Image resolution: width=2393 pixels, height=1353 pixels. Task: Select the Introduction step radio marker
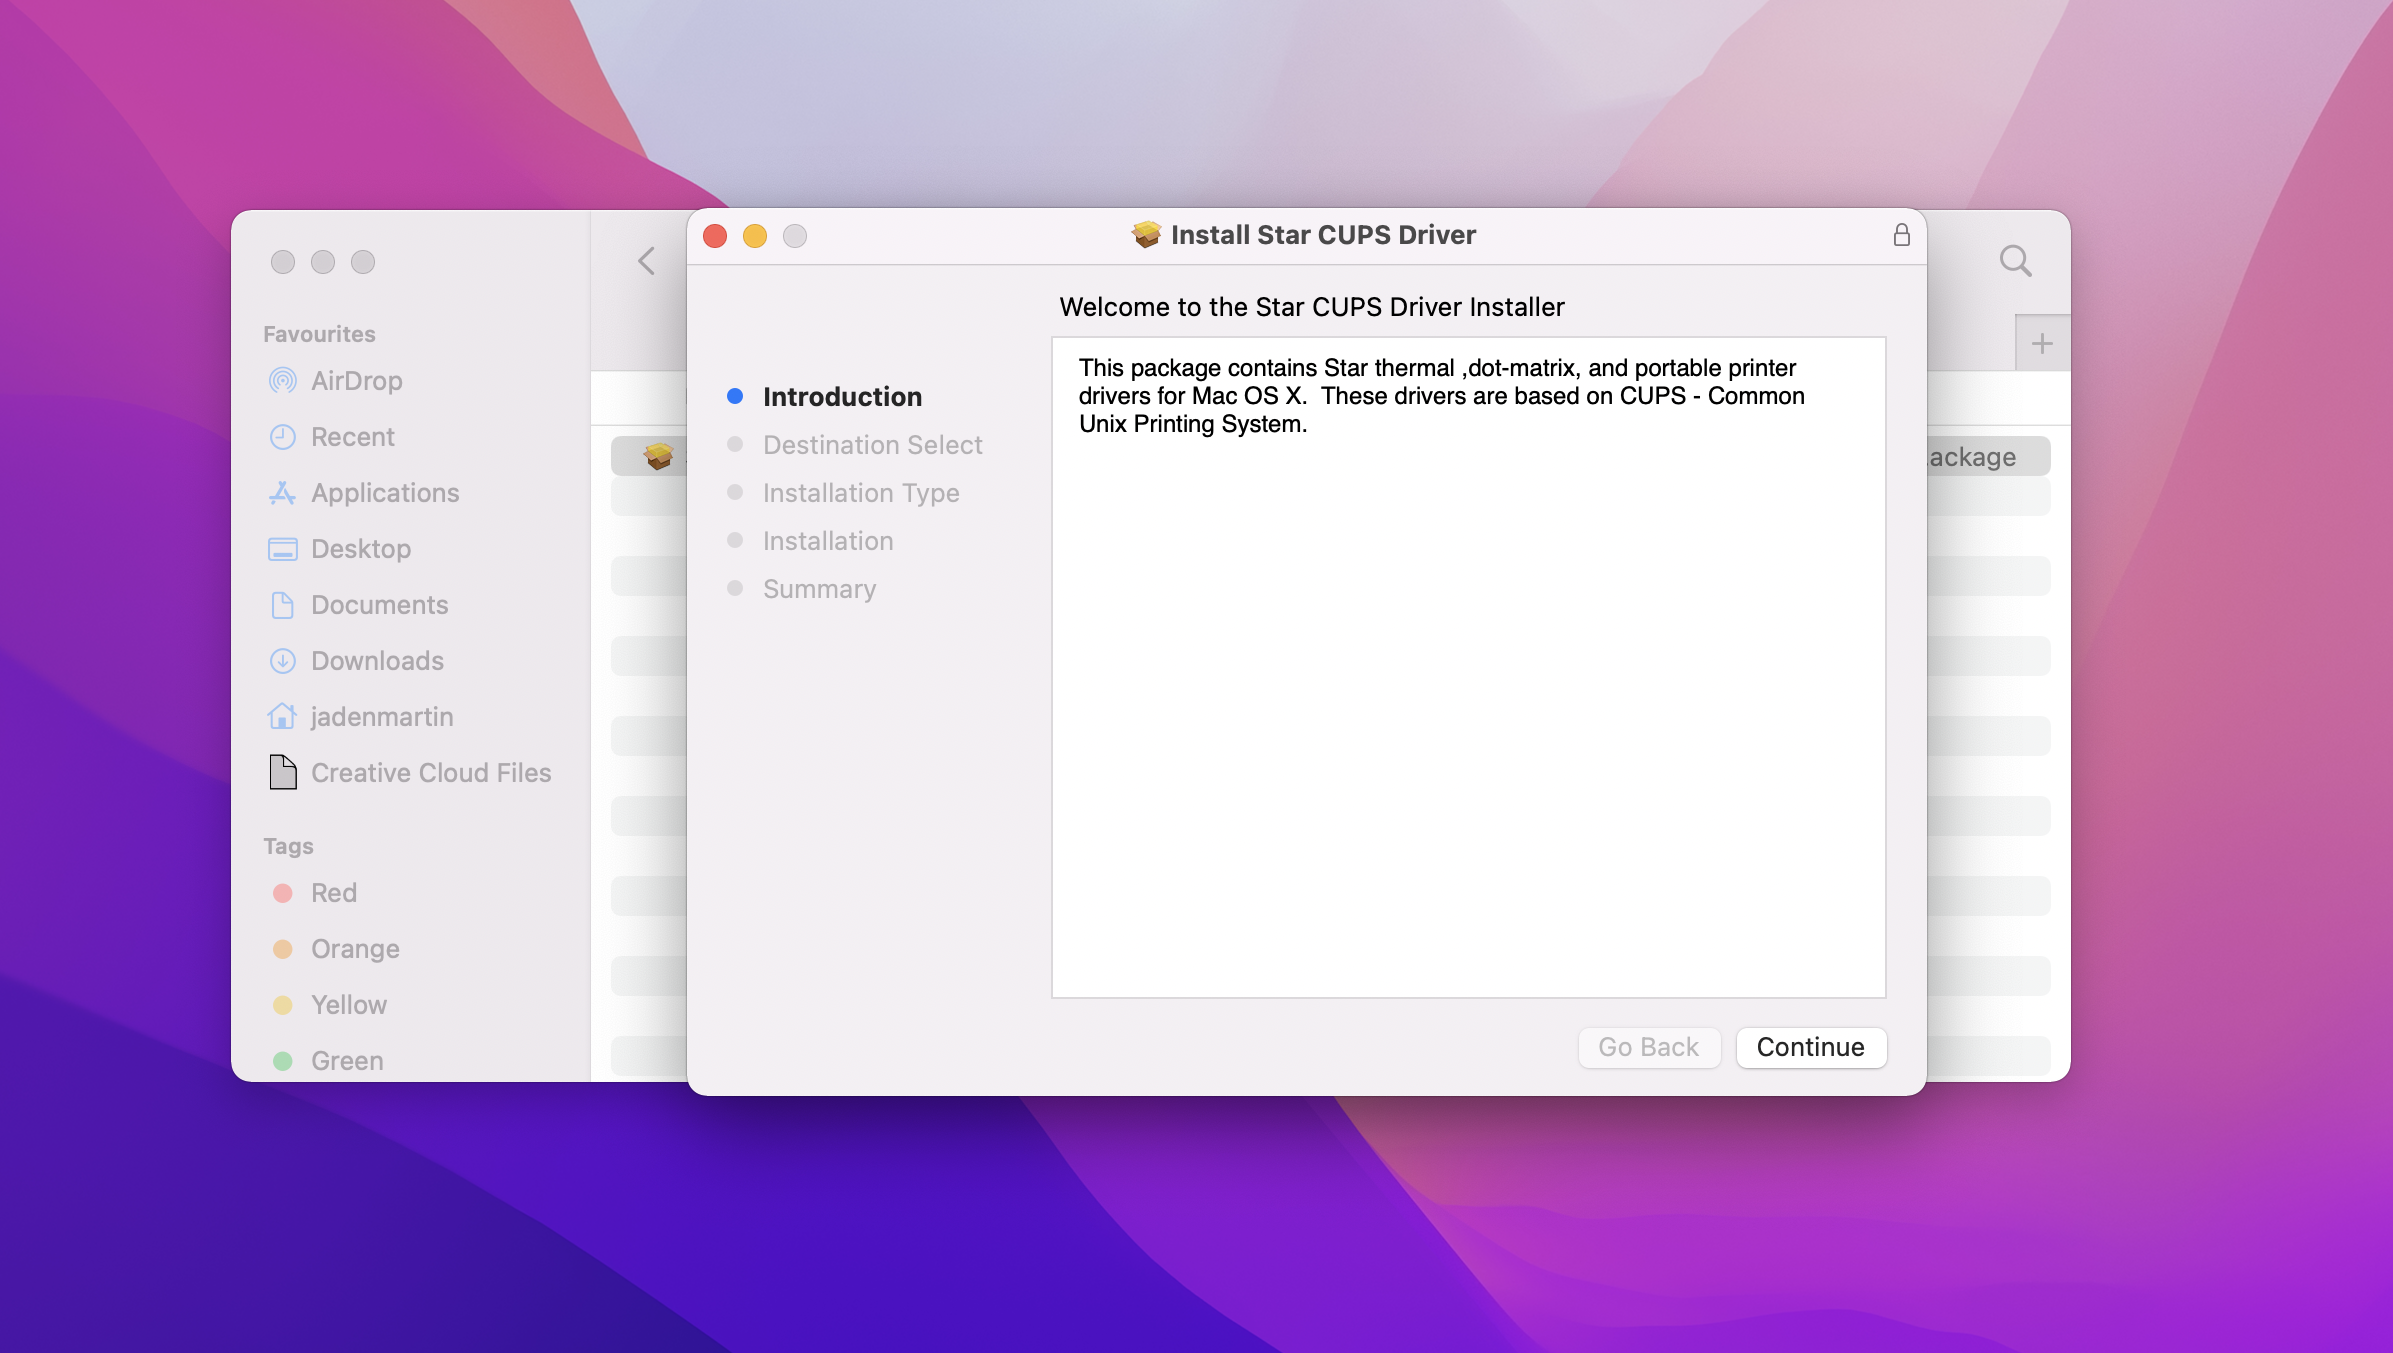[736, 396]
